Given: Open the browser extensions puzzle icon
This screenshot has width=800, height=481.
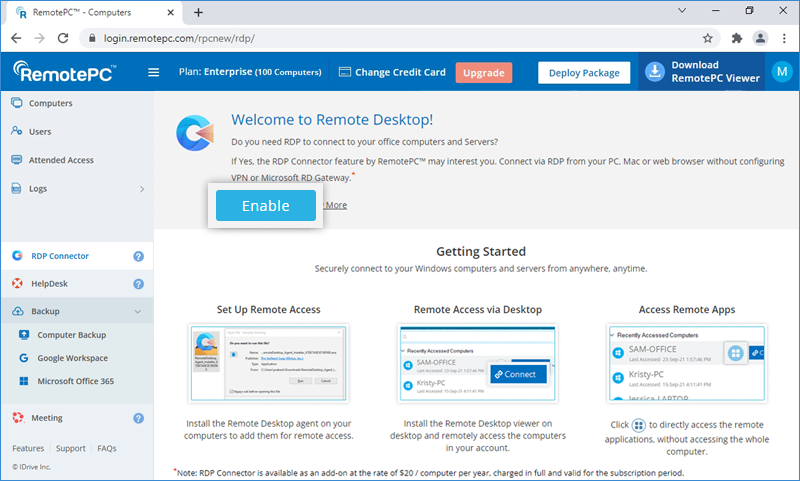Looking at the screenshot, I should click(737, 38).
